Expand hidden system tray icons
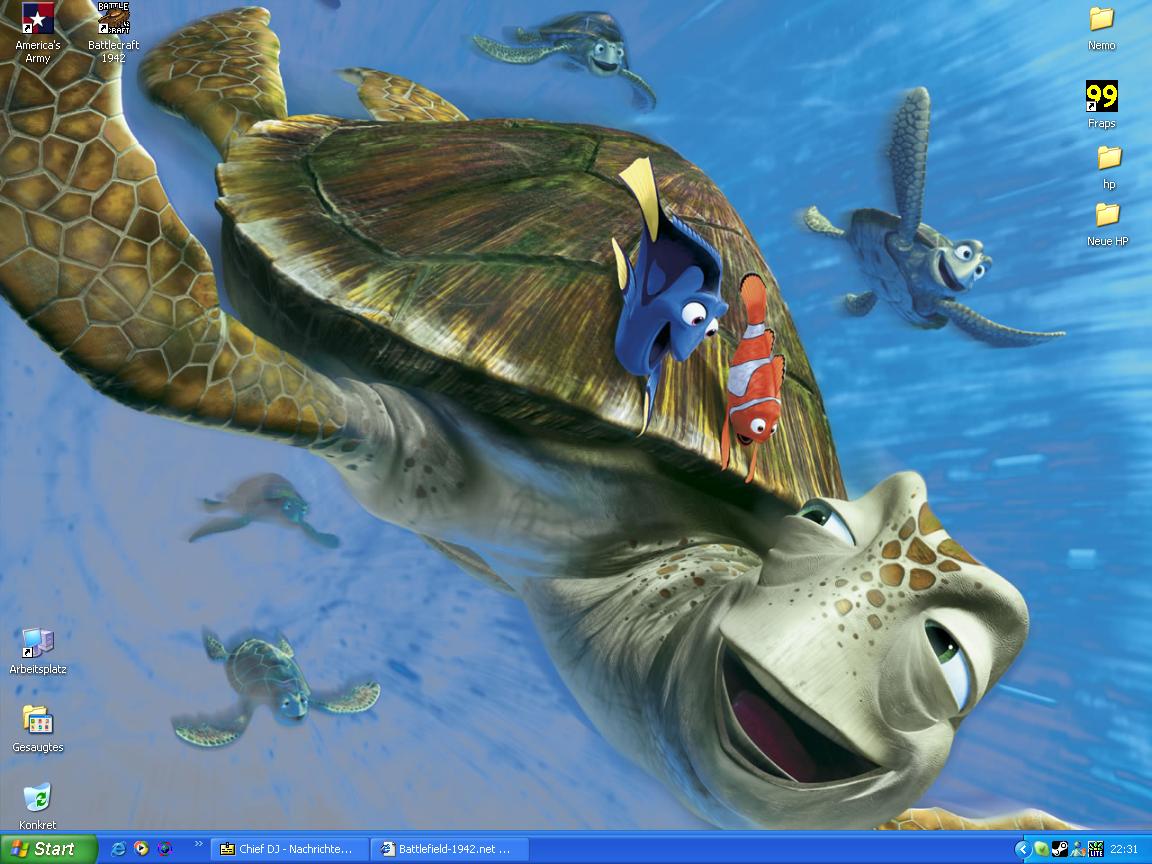The height and width of the screenshot is (864, 1152). tap(1021, 849)
